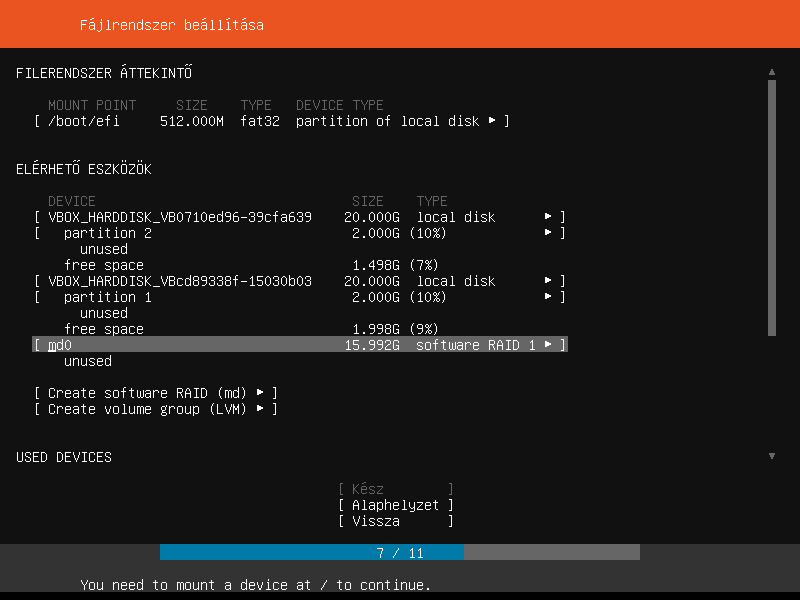Select the VBOX_HARDDISK_VB0710ed96-39cfa639 disk
Screen dimensions: 800x600
(x=180, y=217)
